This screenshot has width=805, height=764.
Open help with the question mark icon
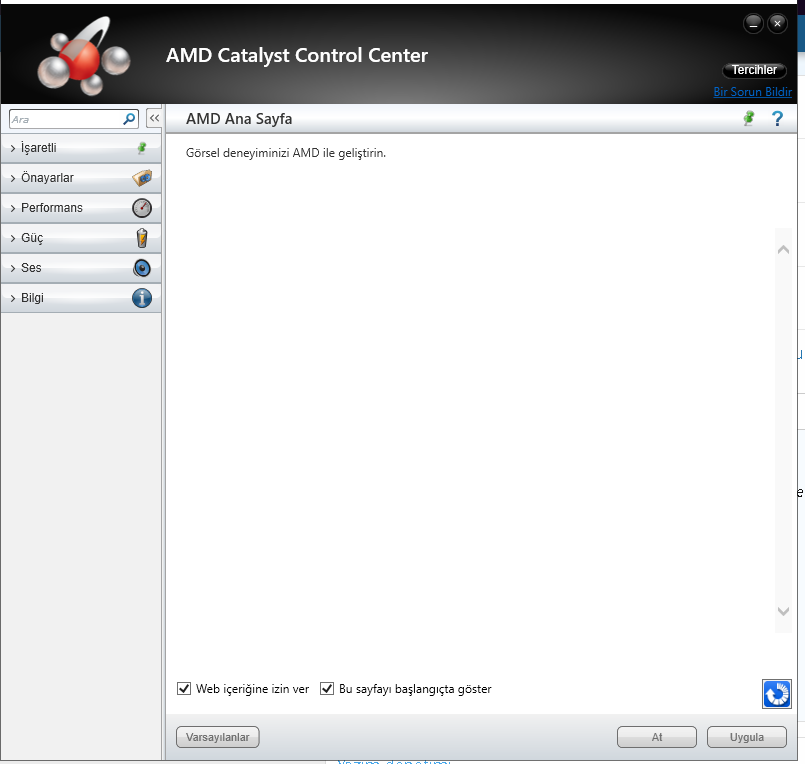tap(777, 119)
